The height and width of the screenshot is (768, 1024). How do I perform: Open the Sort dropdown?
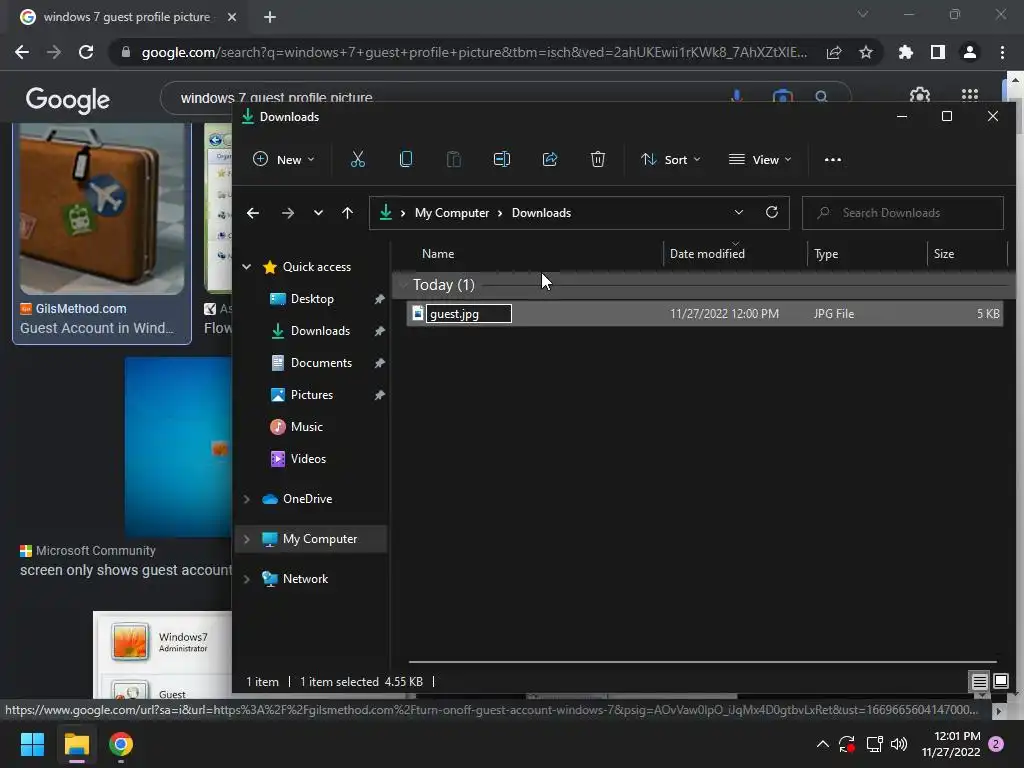[671, 159]
